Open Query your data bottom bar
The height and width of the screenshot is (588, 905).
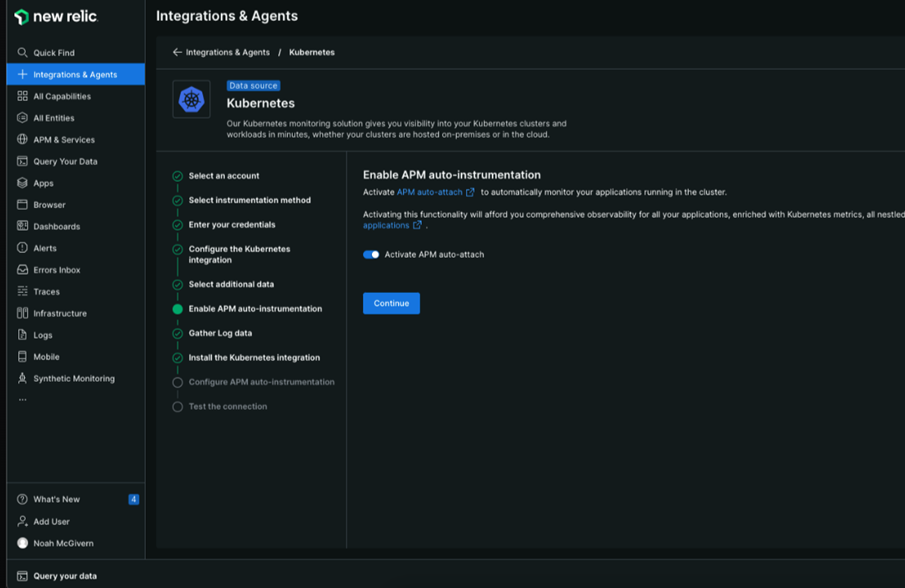point(65,576)
